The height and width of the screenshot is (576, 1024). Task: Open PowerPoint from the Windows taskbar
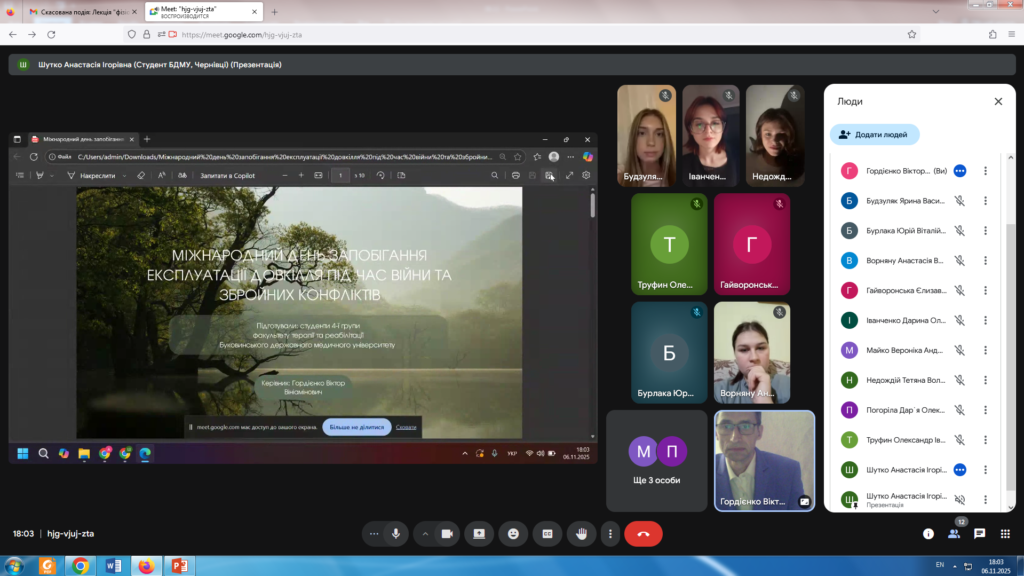click(179, 565)
